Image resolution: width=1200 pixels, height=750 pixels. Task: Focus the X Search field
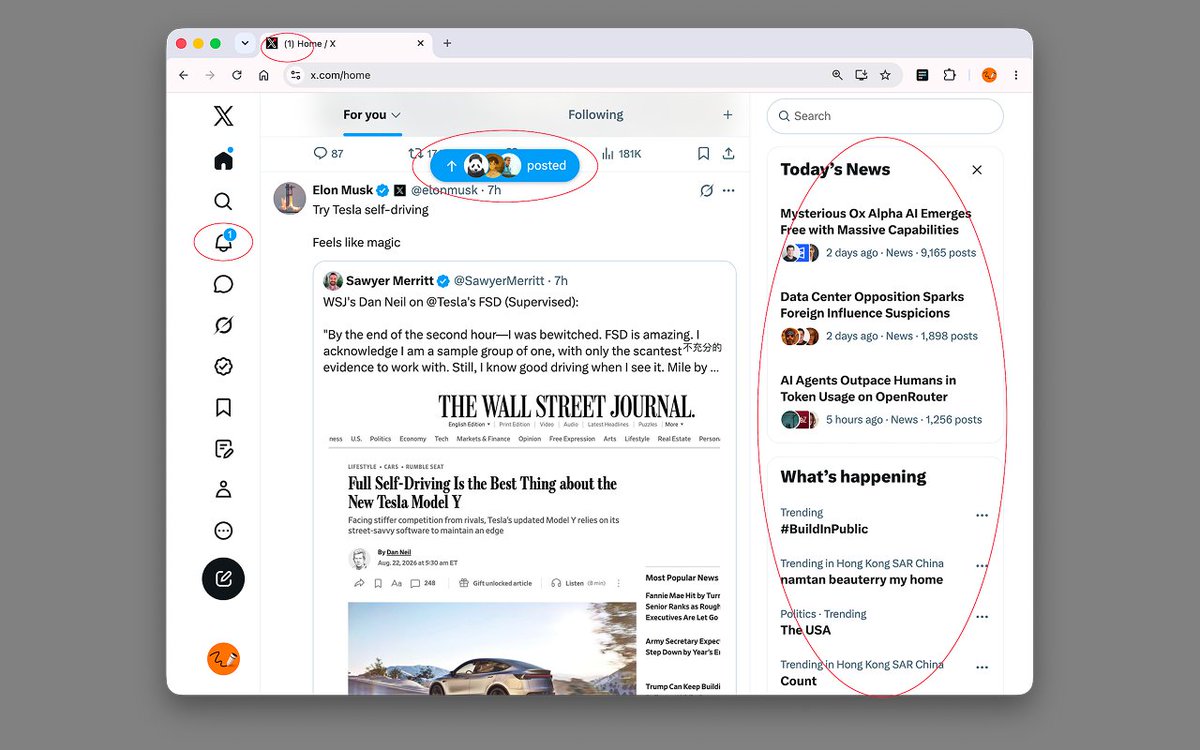click(x=885, y=116)
